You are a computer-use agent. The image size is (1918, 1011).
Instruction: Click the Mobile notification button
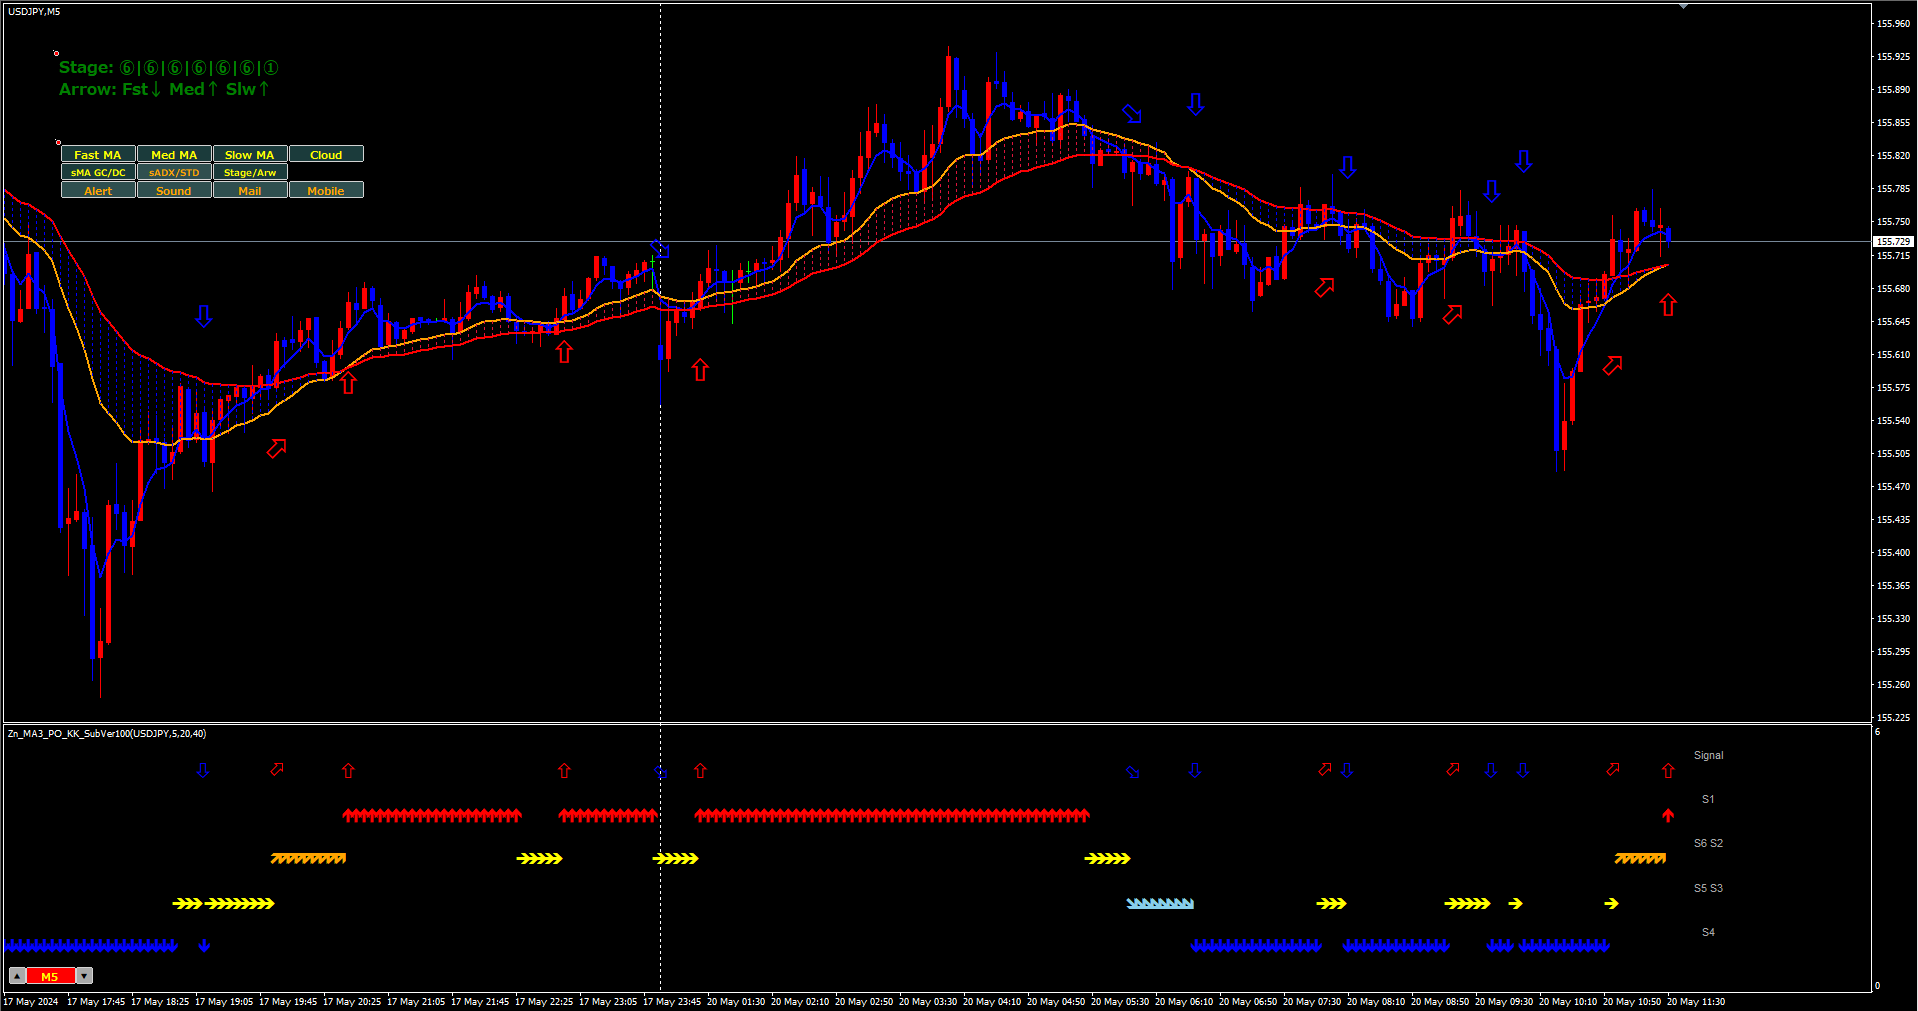[x=326, y=190]
